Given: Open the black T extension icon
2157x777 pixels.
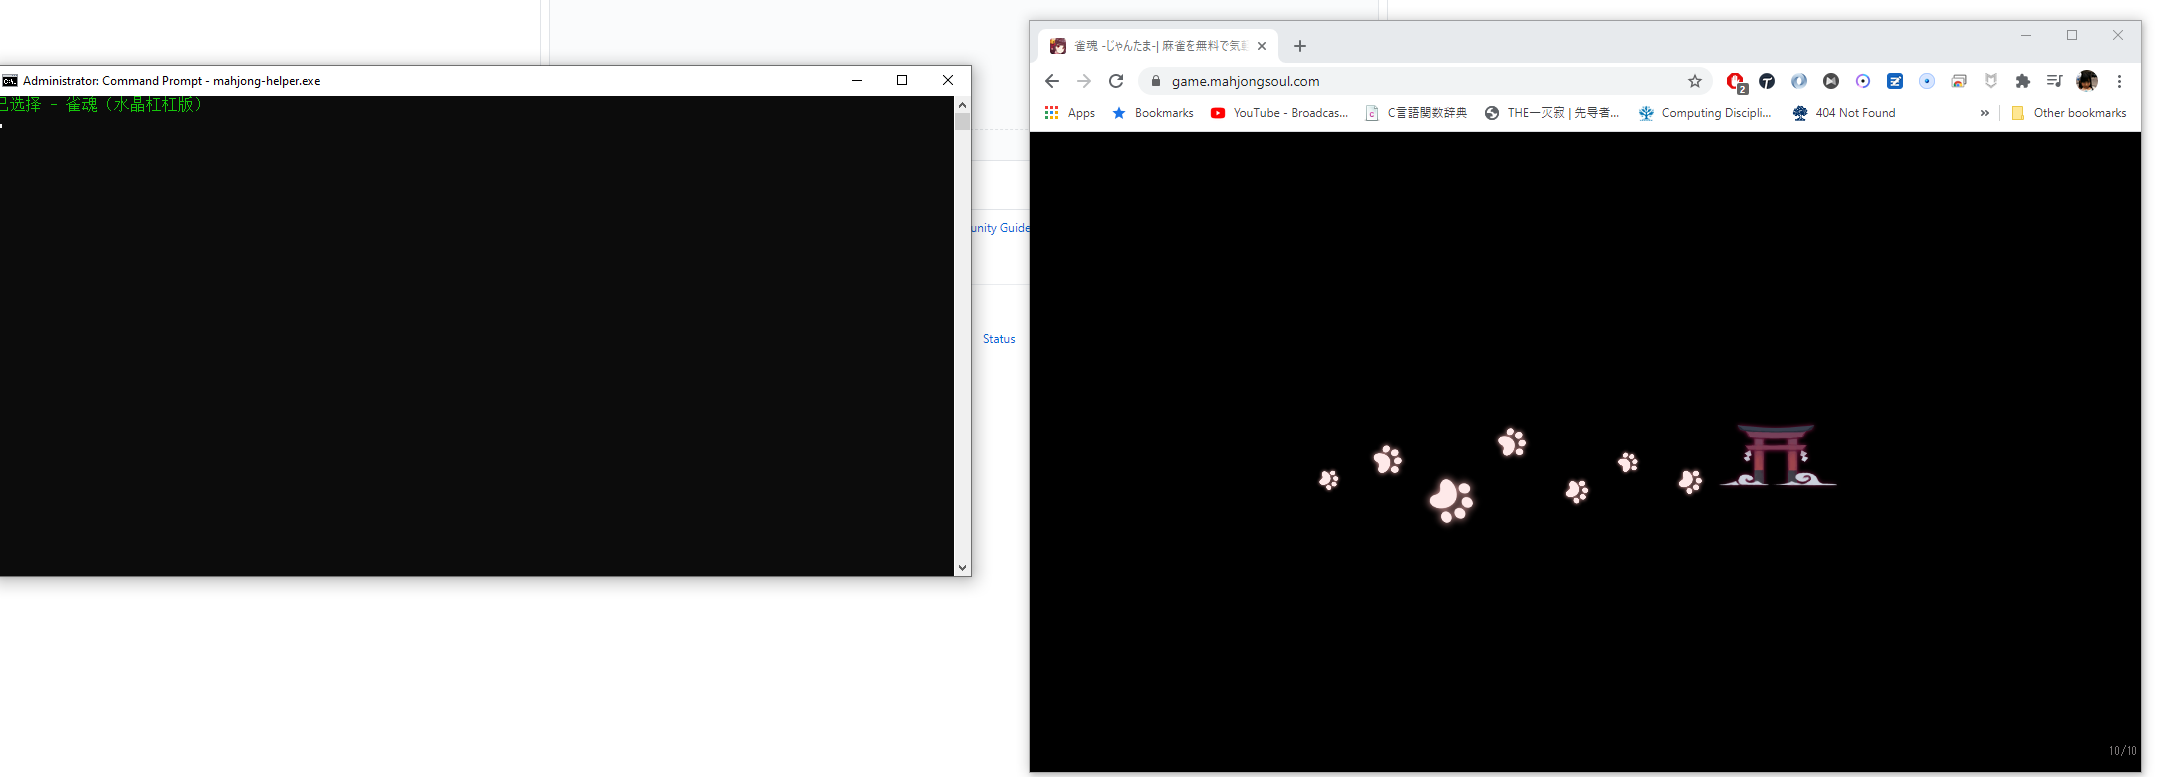Looking at the screenshot, I should point(1767,81).
